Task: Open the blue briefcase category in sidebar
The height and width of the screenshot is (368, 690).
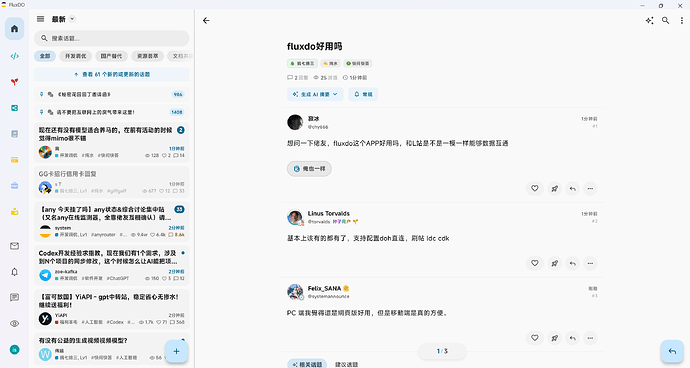Action: 15,186
